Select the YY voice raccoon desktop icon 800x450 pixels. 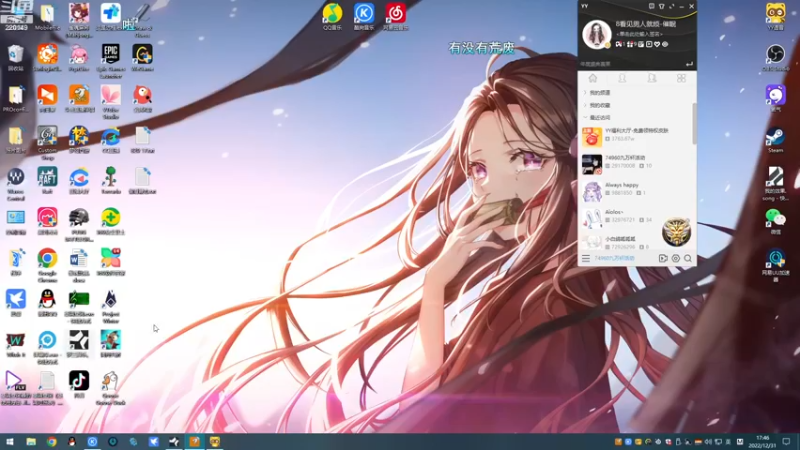[x=775, y=16]
